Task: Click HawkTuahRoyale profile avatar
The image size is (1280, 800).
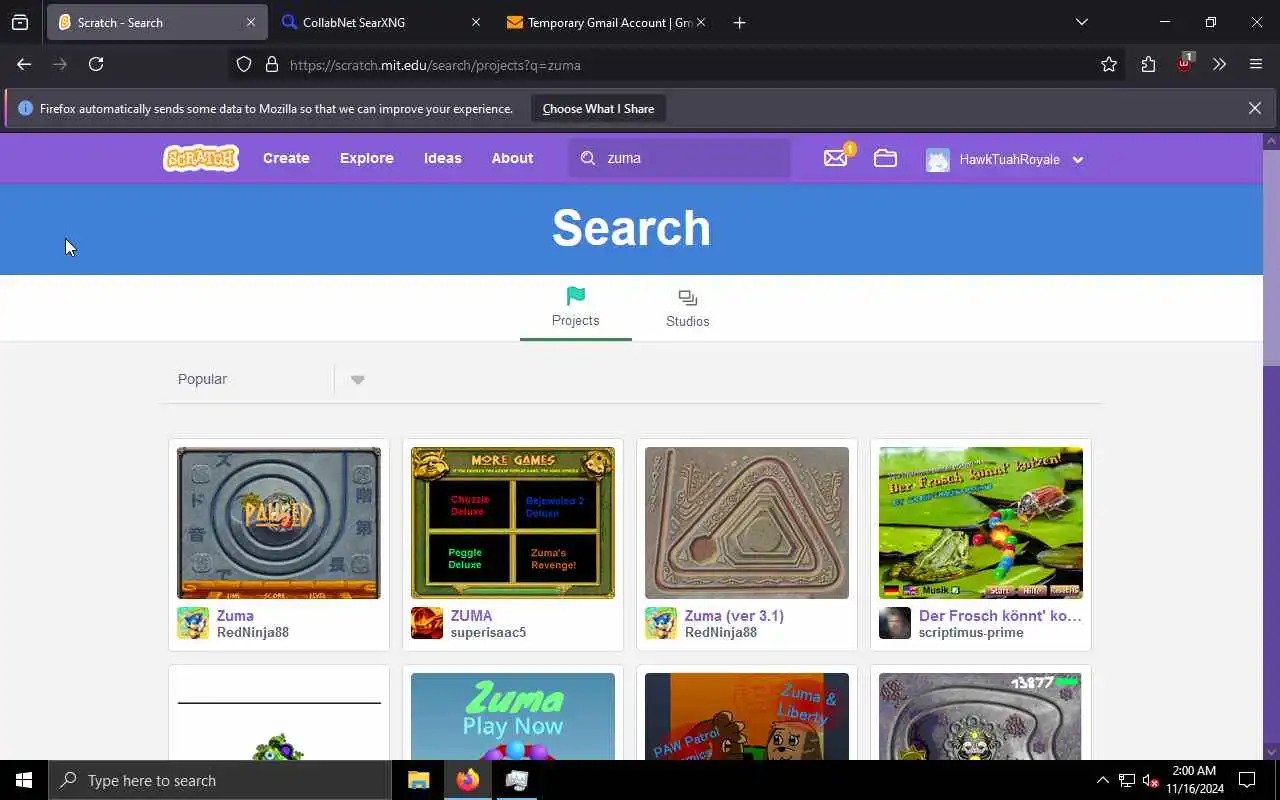Action: tap(937, 159)
